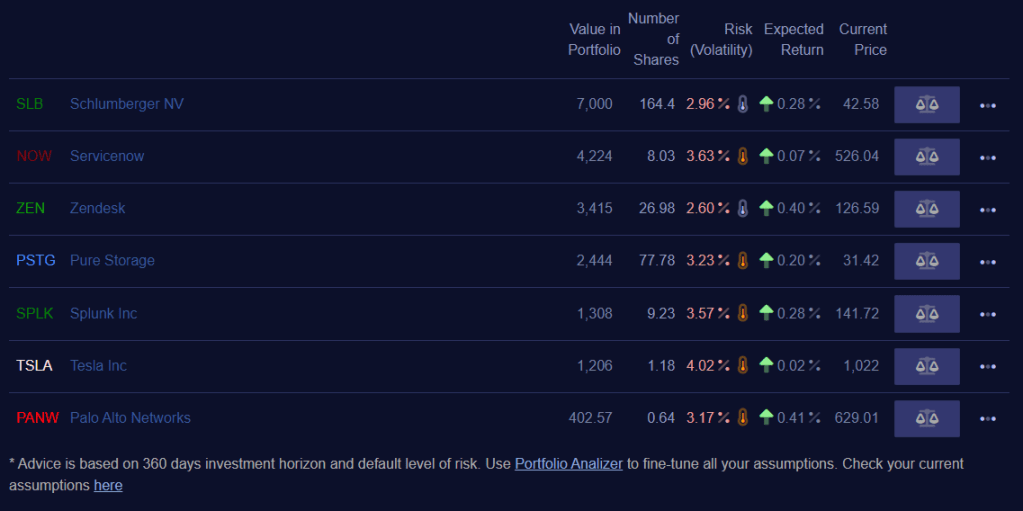Viewport: 1023px width, 511px height.
Task: Click the balance scale icon for Servicenow
Action: pos(927,156)
